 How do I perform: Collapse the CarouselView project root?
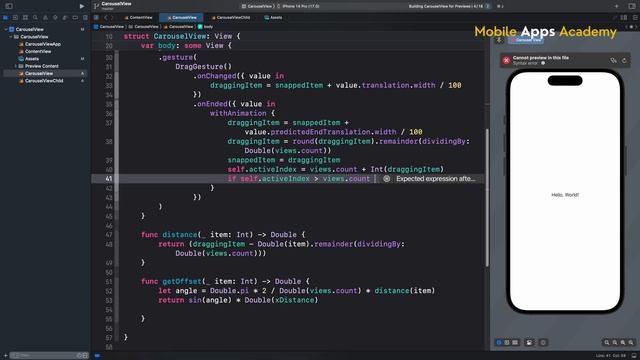click(x=6, y=29)
